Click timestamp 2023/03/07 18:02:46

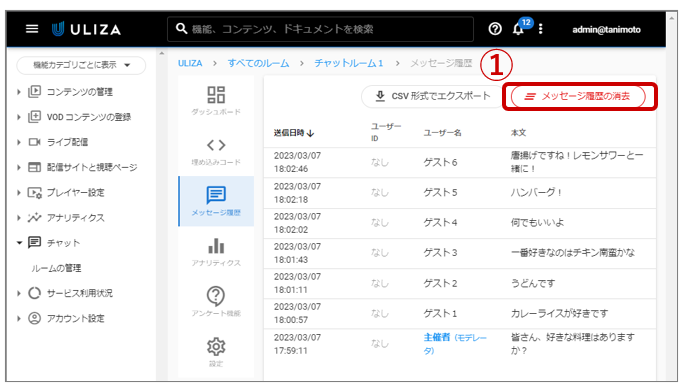pos(297,162)
